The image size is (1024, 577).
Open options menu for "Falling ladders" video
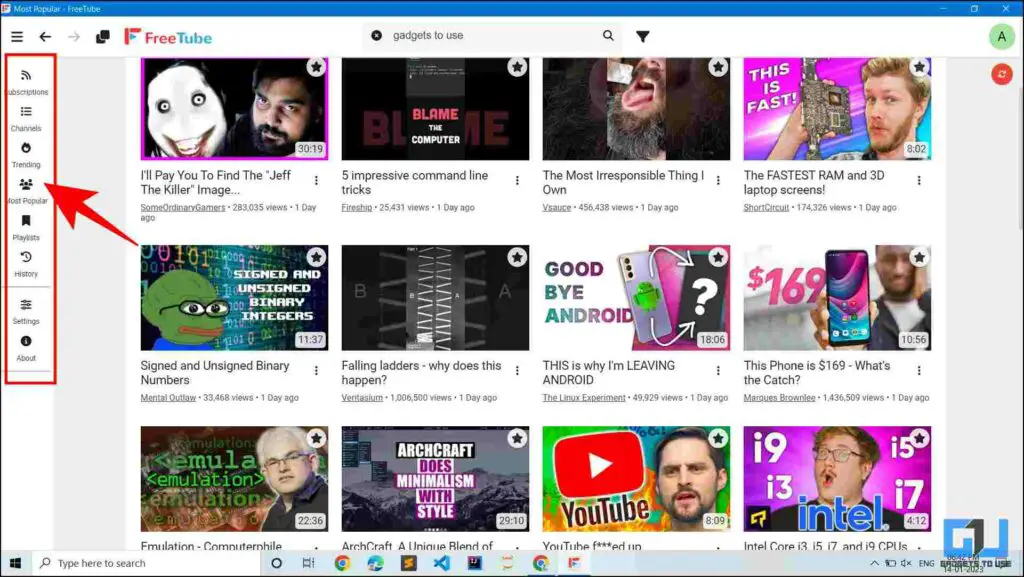click(x=517, y=371)
